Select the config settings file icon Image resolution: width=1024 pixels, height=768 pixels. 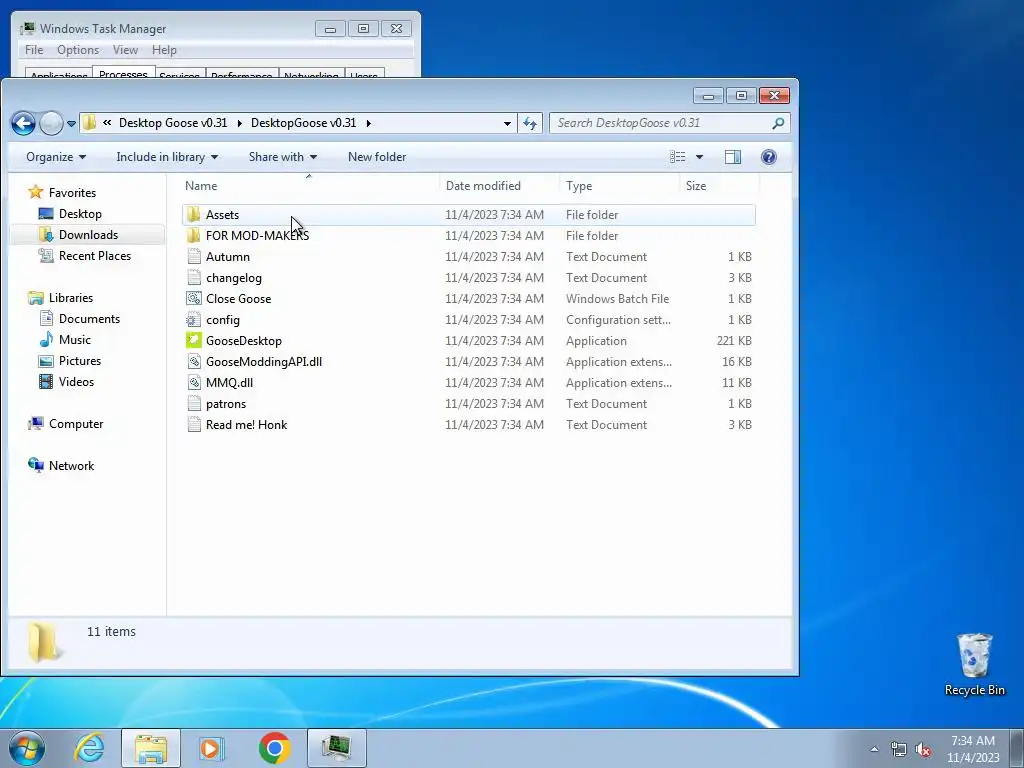tap(194, 319)
